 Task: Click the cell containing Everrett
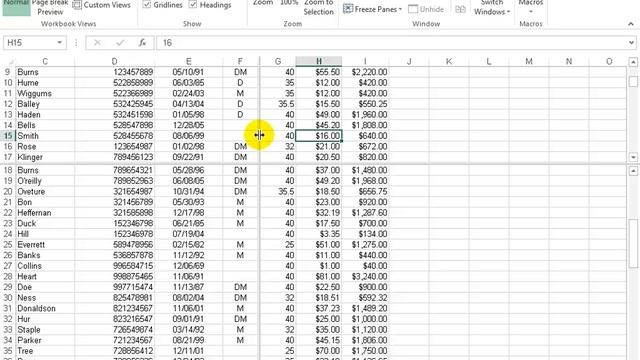pyautogui.click(x=45, y=244)
